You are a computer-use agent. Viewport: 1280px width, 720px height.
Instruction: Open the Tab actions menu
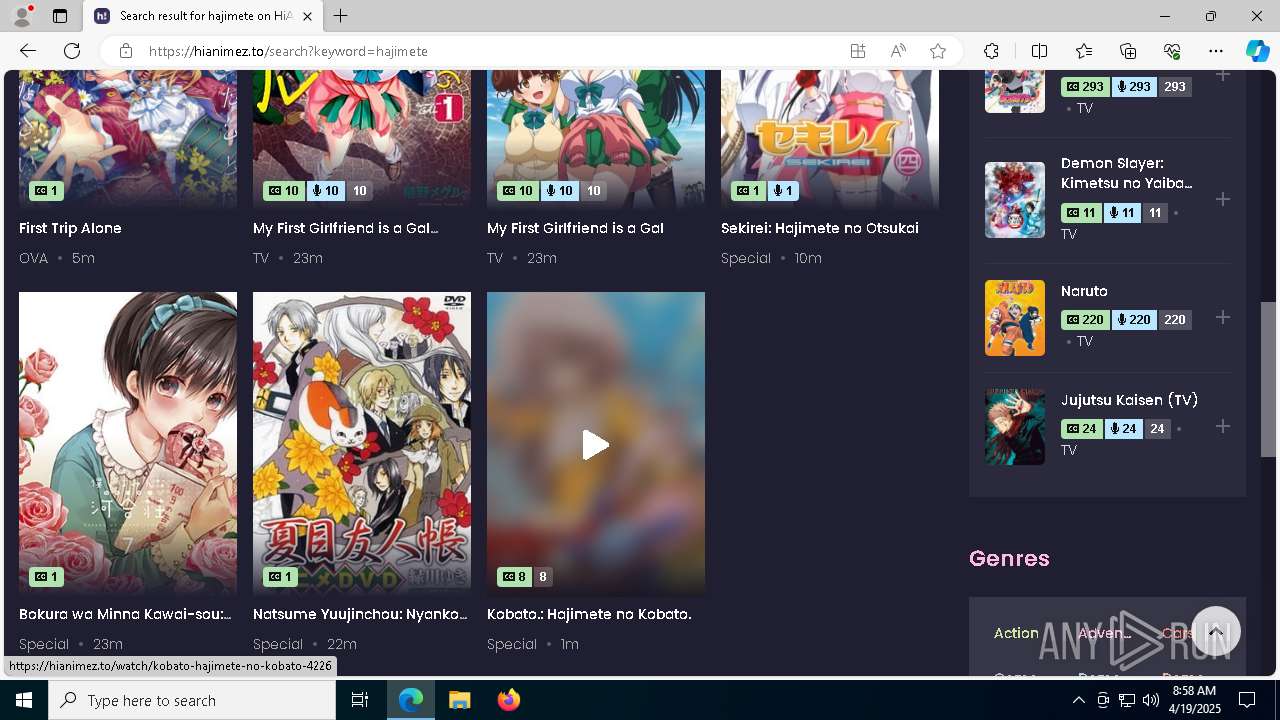coord(60,16)
